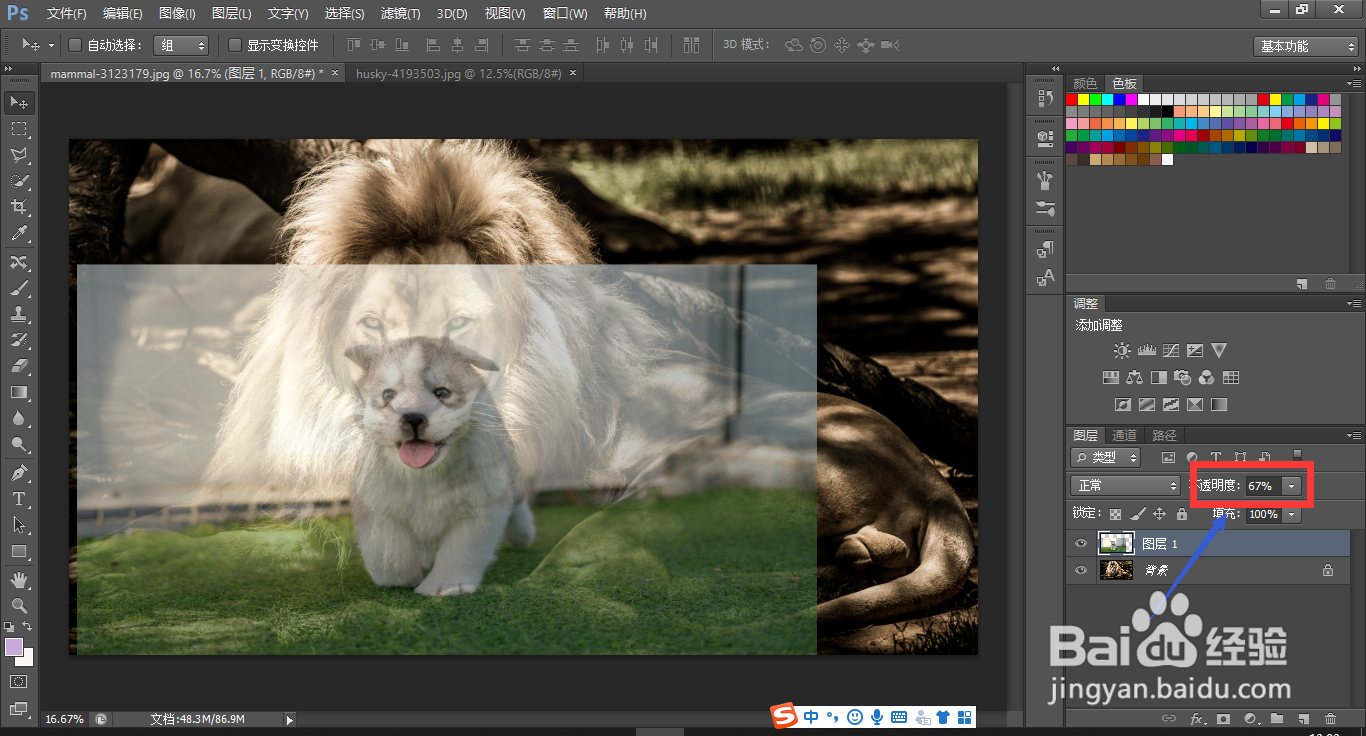Enable the 自动选择 checkbox

[75, 45]
